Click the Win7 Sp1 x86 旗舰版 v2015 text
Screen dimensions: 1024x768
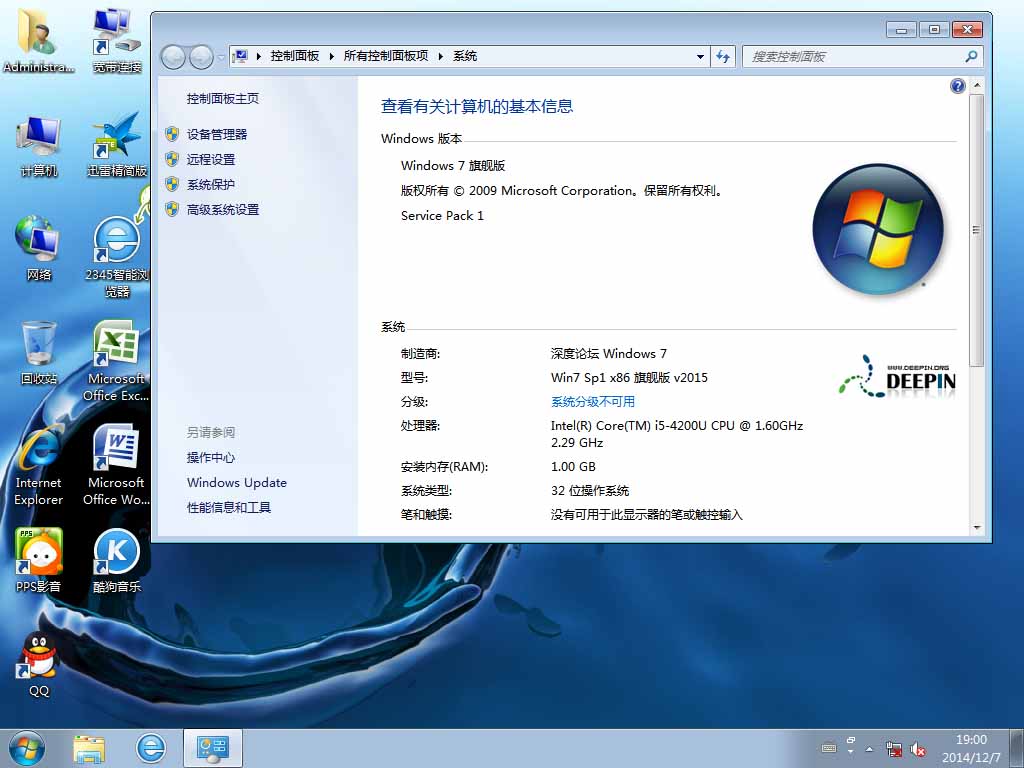(x=629, y=377)
